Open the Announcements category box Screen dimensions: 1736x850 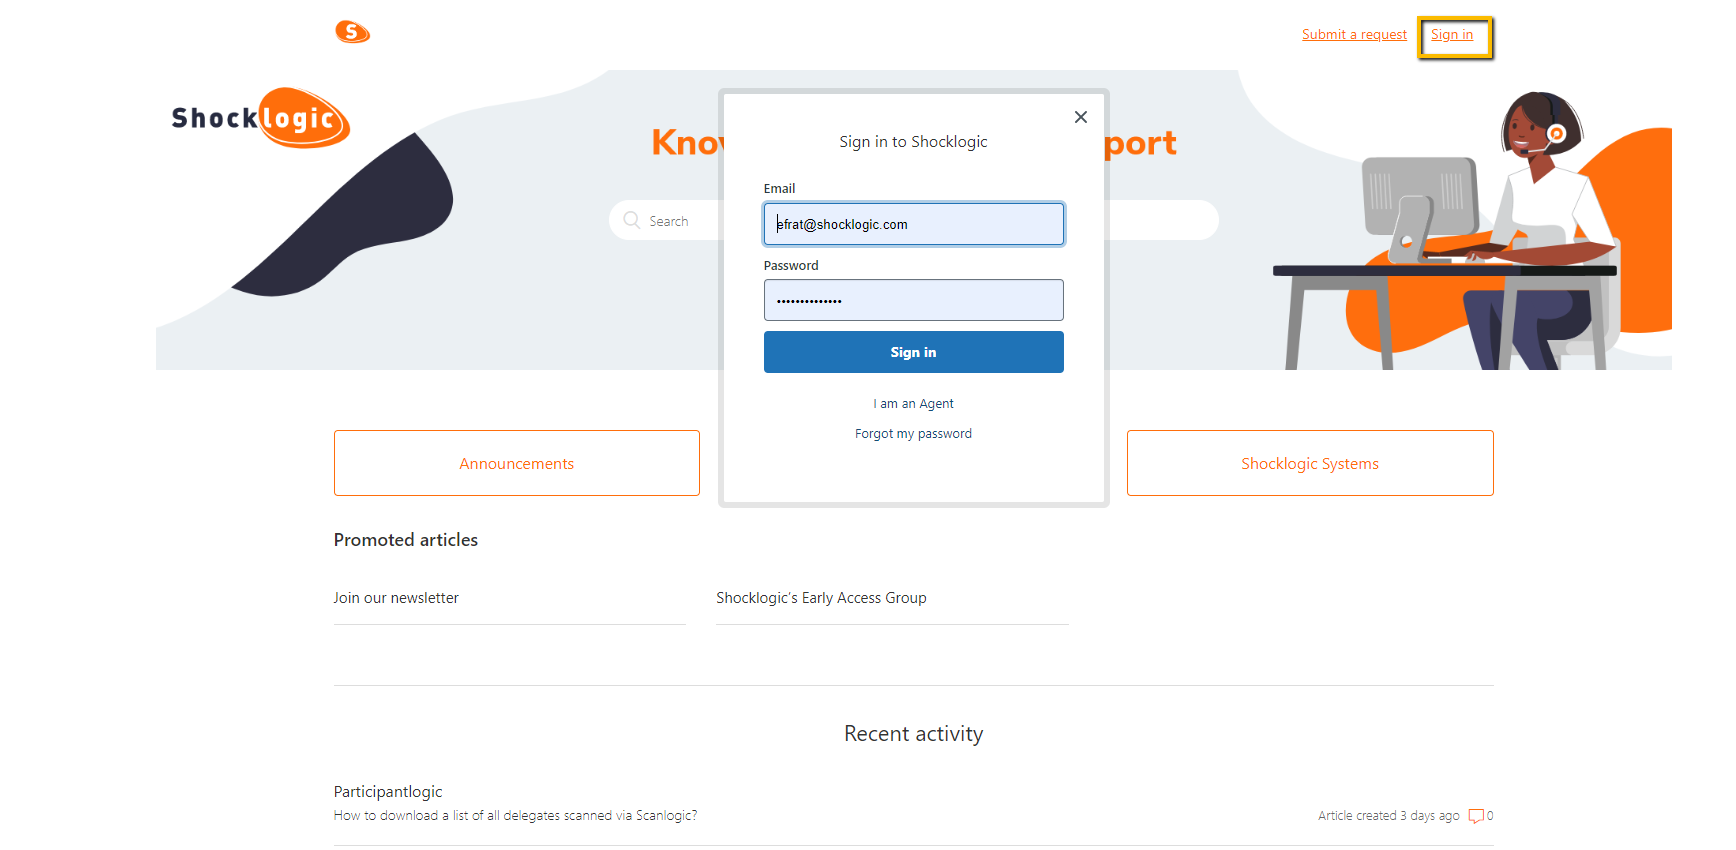point(517,463)
